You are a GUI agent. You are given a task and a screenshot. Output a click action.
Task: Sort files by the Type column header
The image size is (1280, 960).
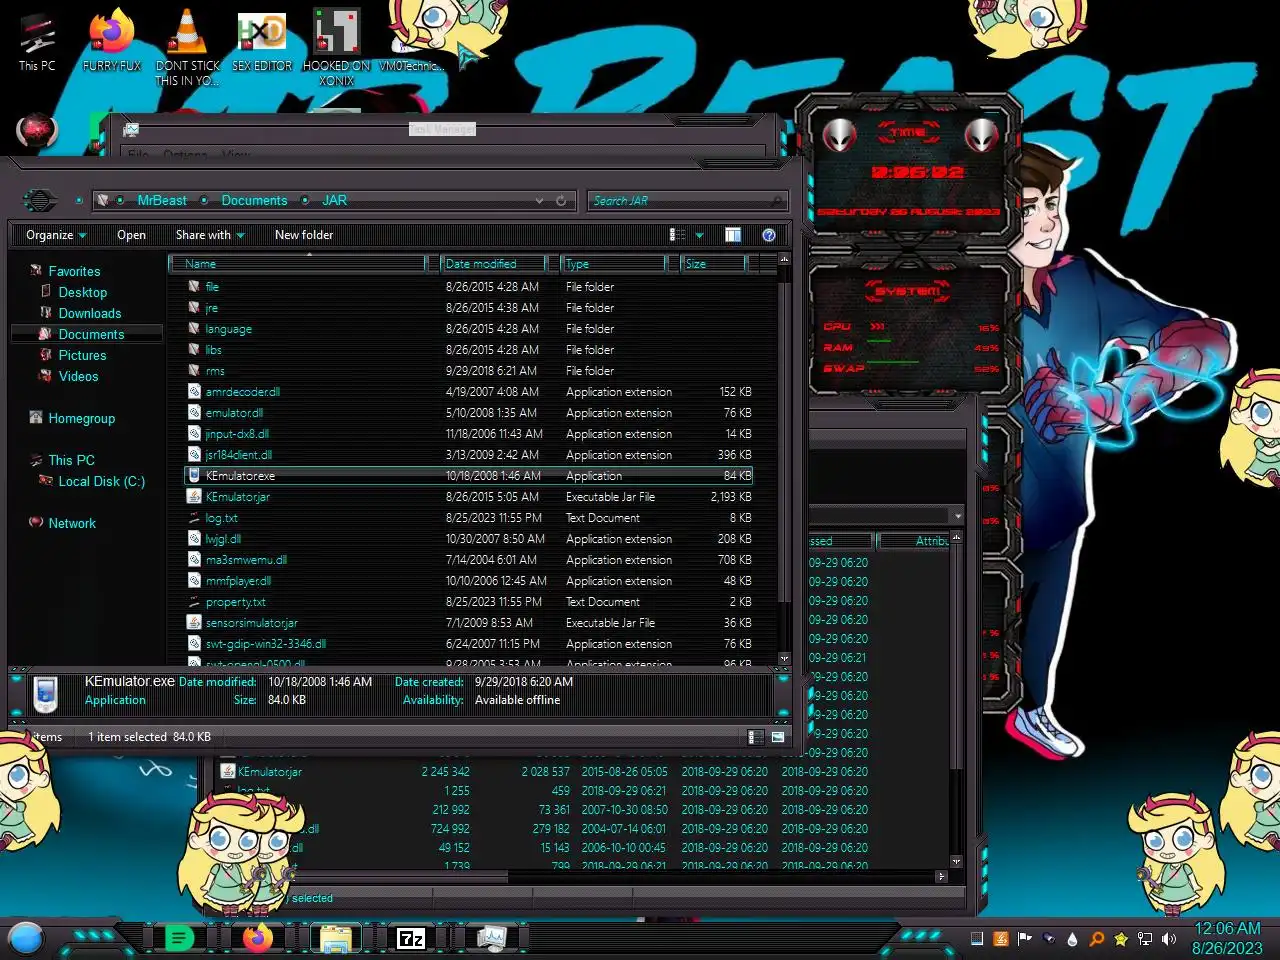[613, 264]
